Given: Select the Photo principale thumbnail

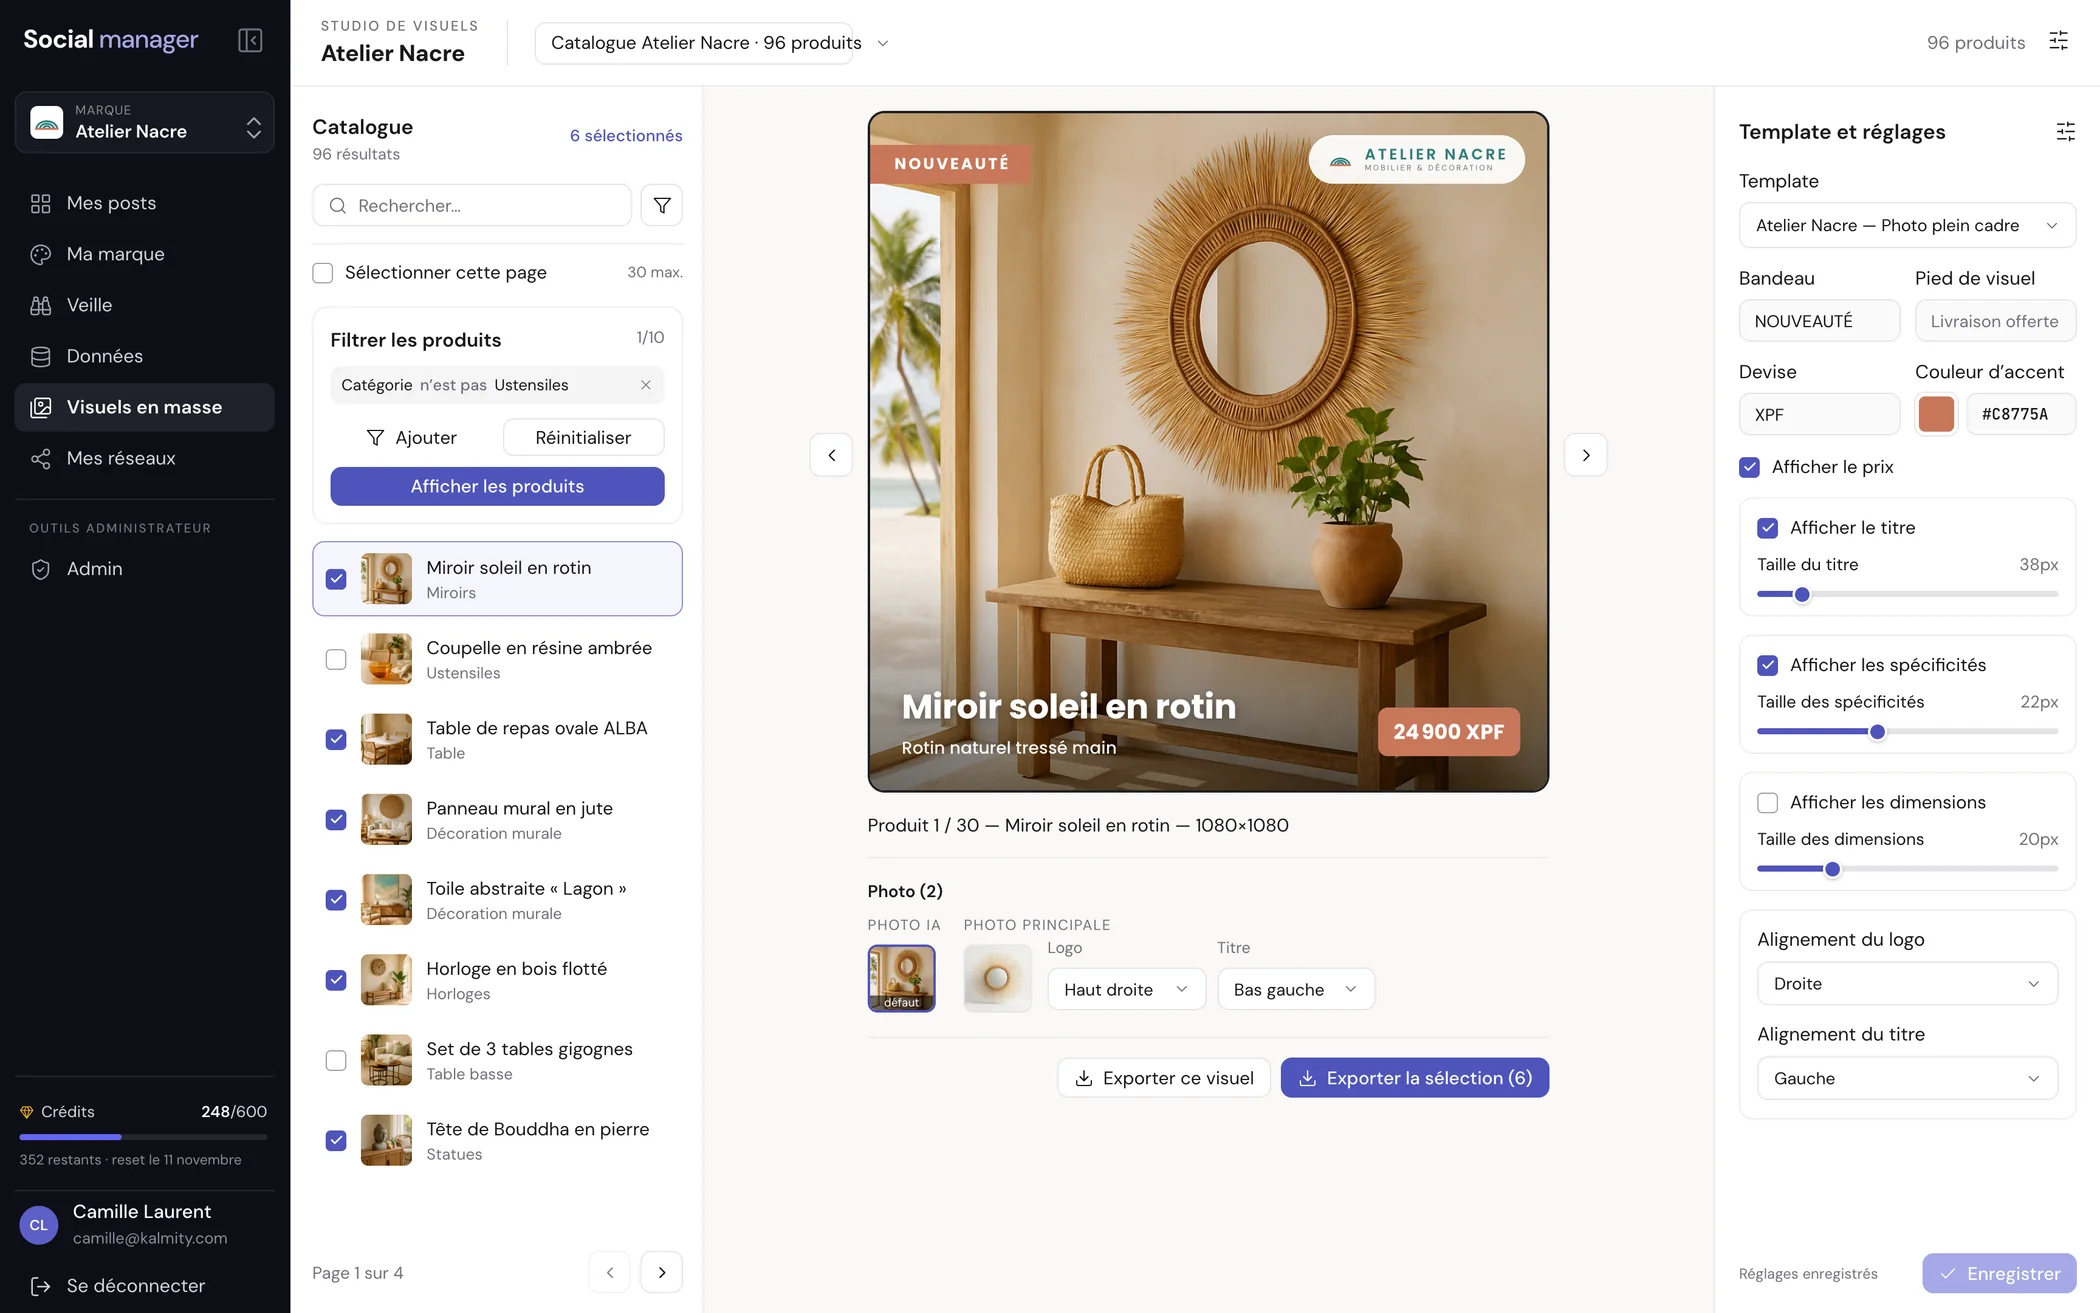Looking at the screenshot, I should tap(997, 977).
